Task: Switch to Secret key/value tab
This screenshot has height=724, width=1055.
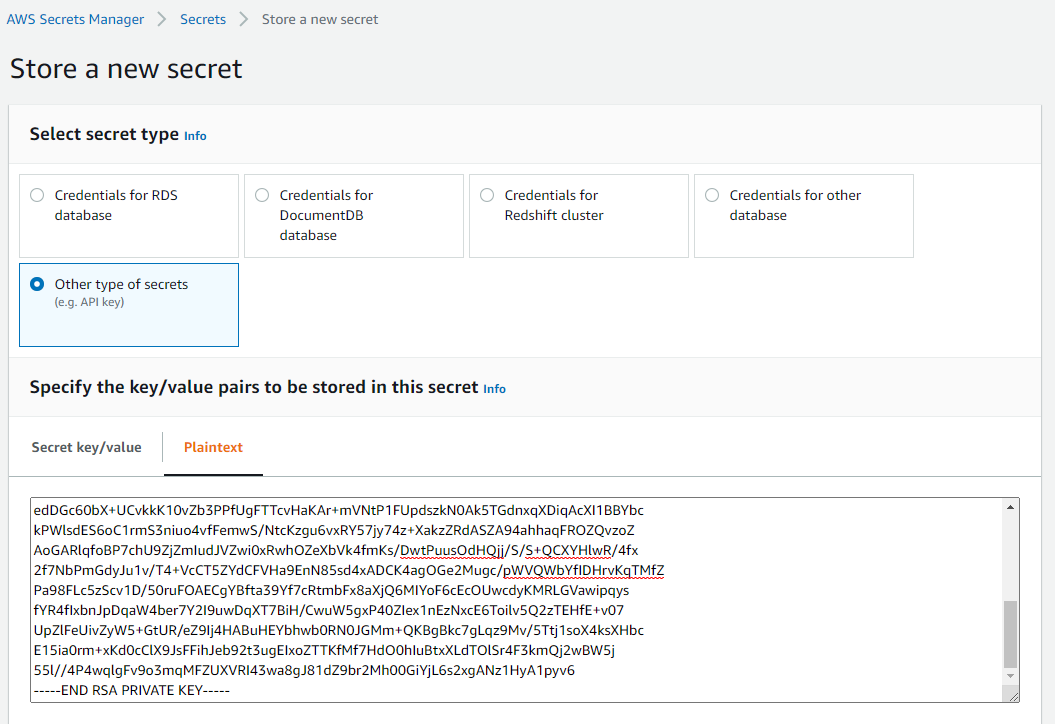Action: [86, 447]
